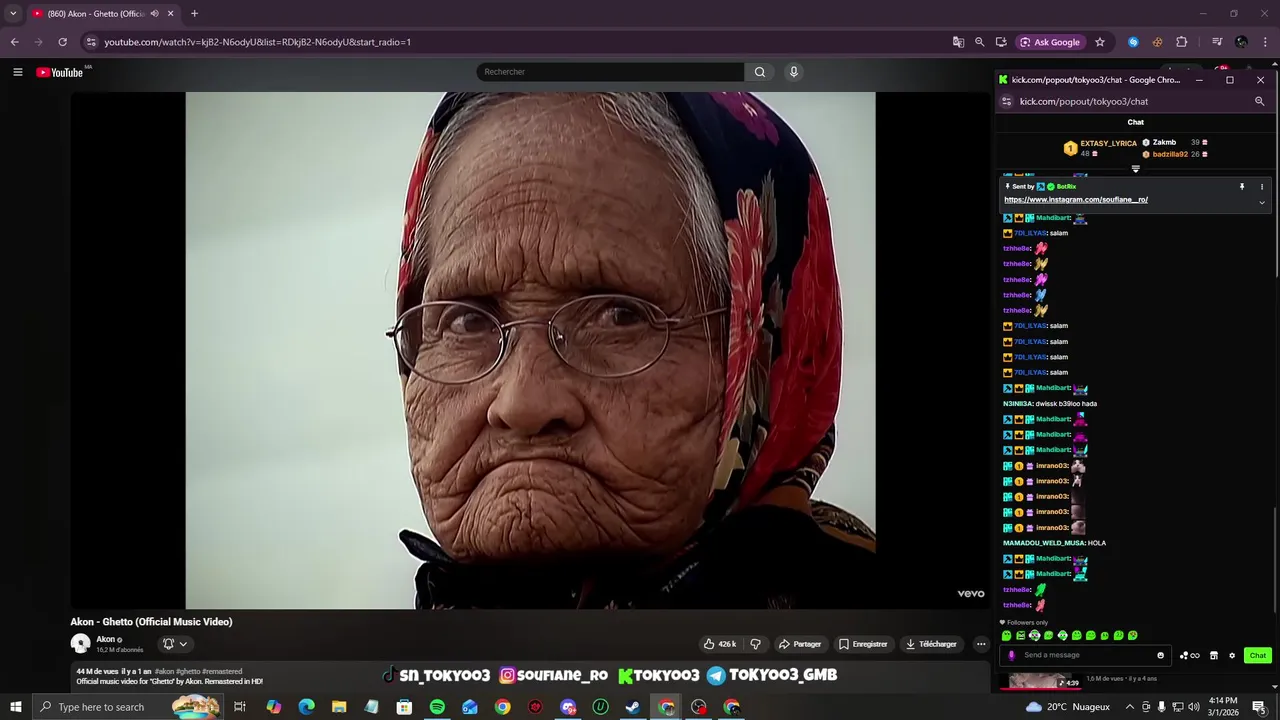The width and height of the screenshot is (1280, 720).
Task: Dislike the video with thumbs-down
Action: click(x=756, y=644)
